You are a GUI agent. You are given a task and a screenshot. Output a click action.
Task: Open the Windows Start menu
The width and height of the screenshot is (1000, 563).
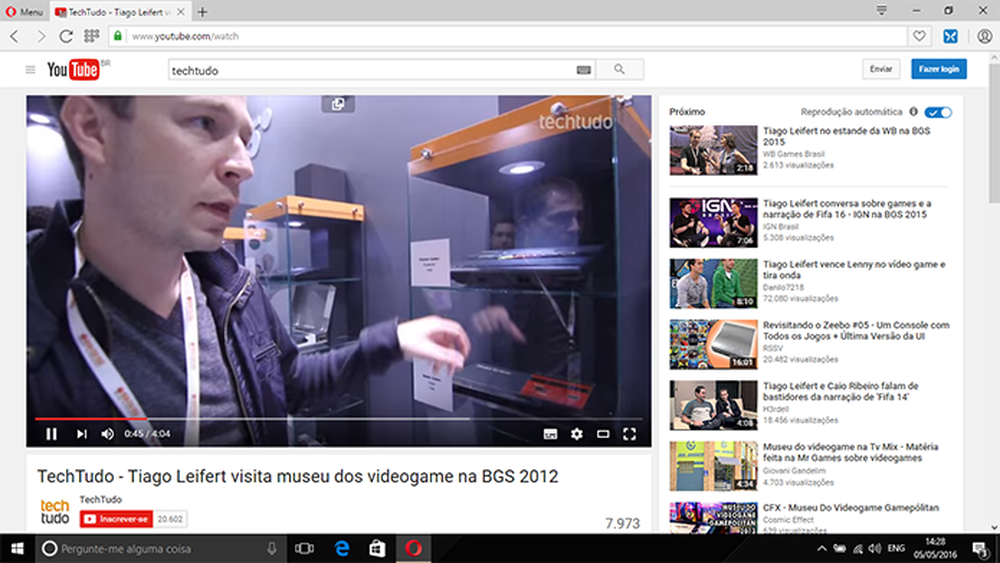pos(17,548)
